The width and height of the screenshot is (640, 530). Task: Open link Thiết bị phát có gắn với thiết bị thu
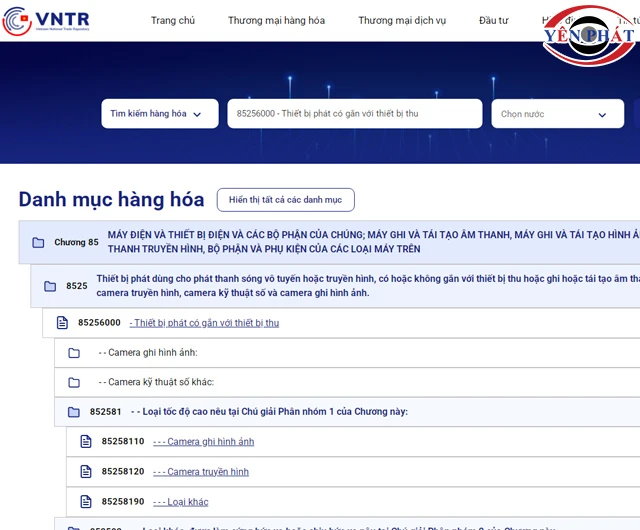pyautogui.click(x=204, y=323)
